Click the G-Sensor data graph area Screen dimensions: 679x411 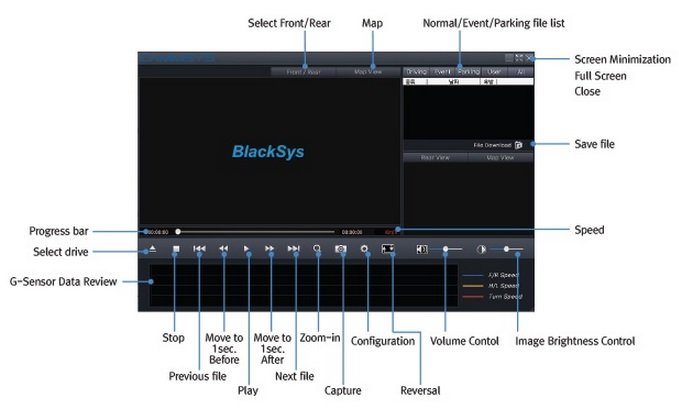click(304, 285)
